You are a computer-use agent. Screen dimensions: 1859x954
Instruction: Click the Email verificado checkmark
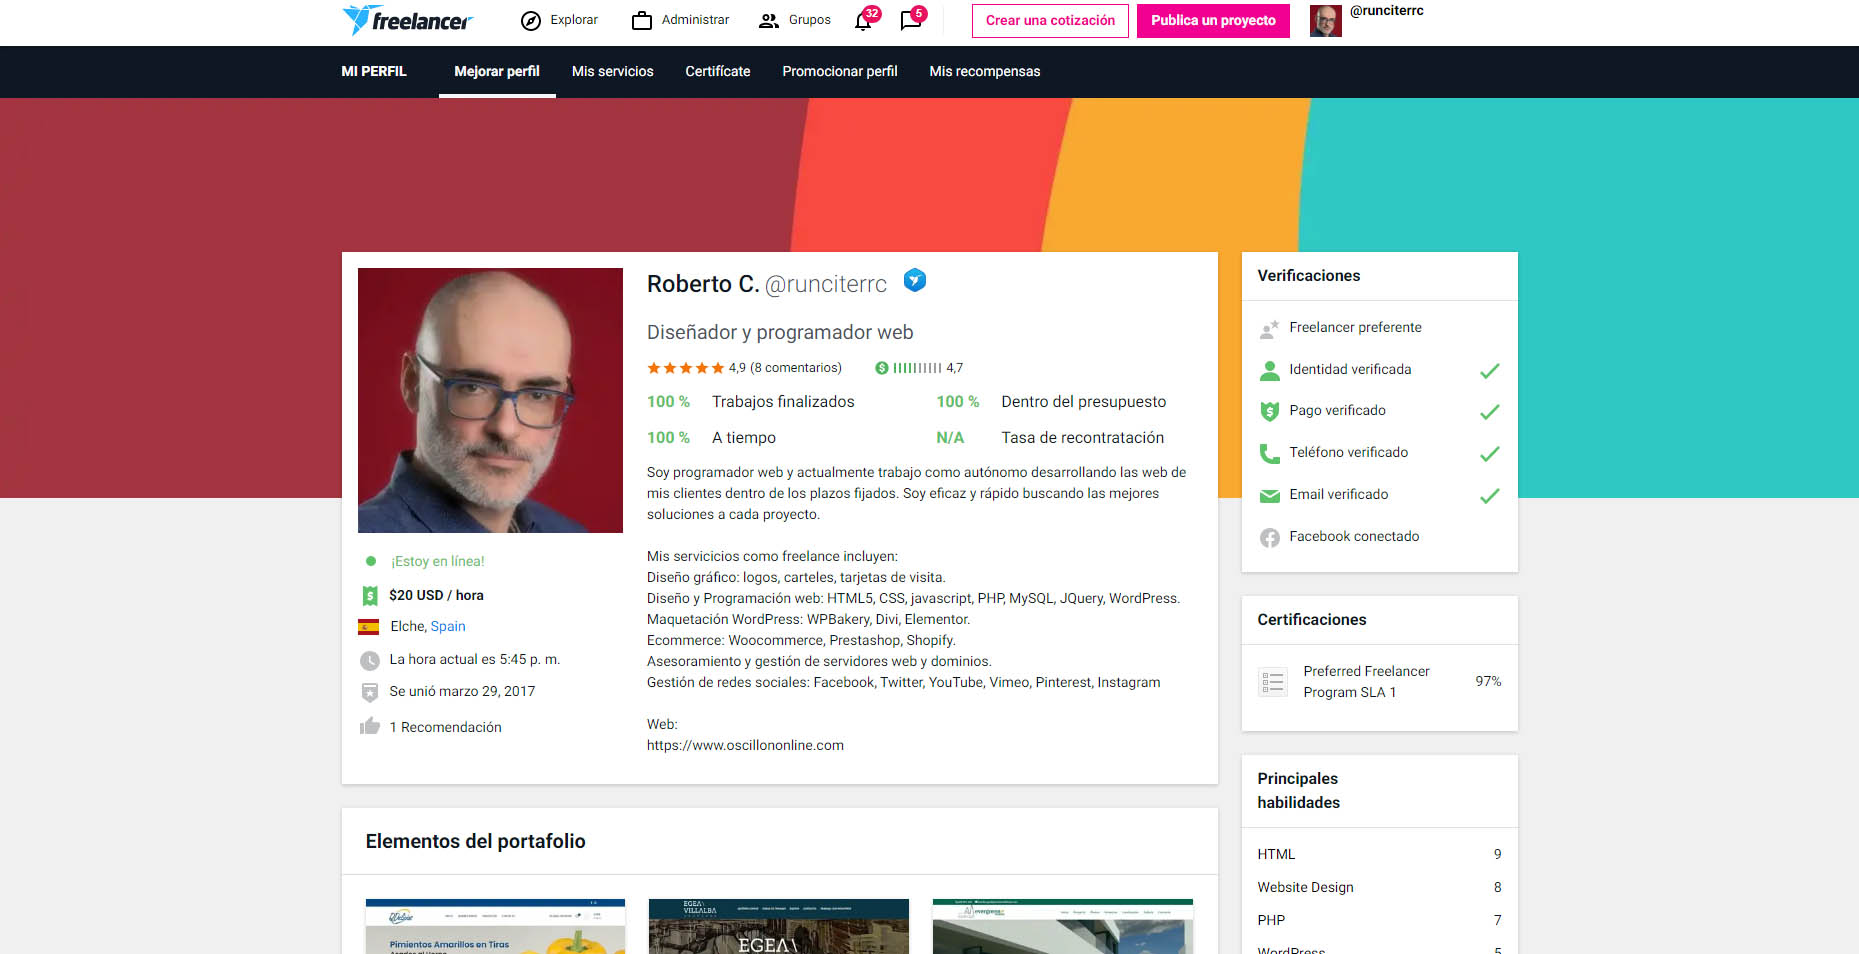point(1489,496)
